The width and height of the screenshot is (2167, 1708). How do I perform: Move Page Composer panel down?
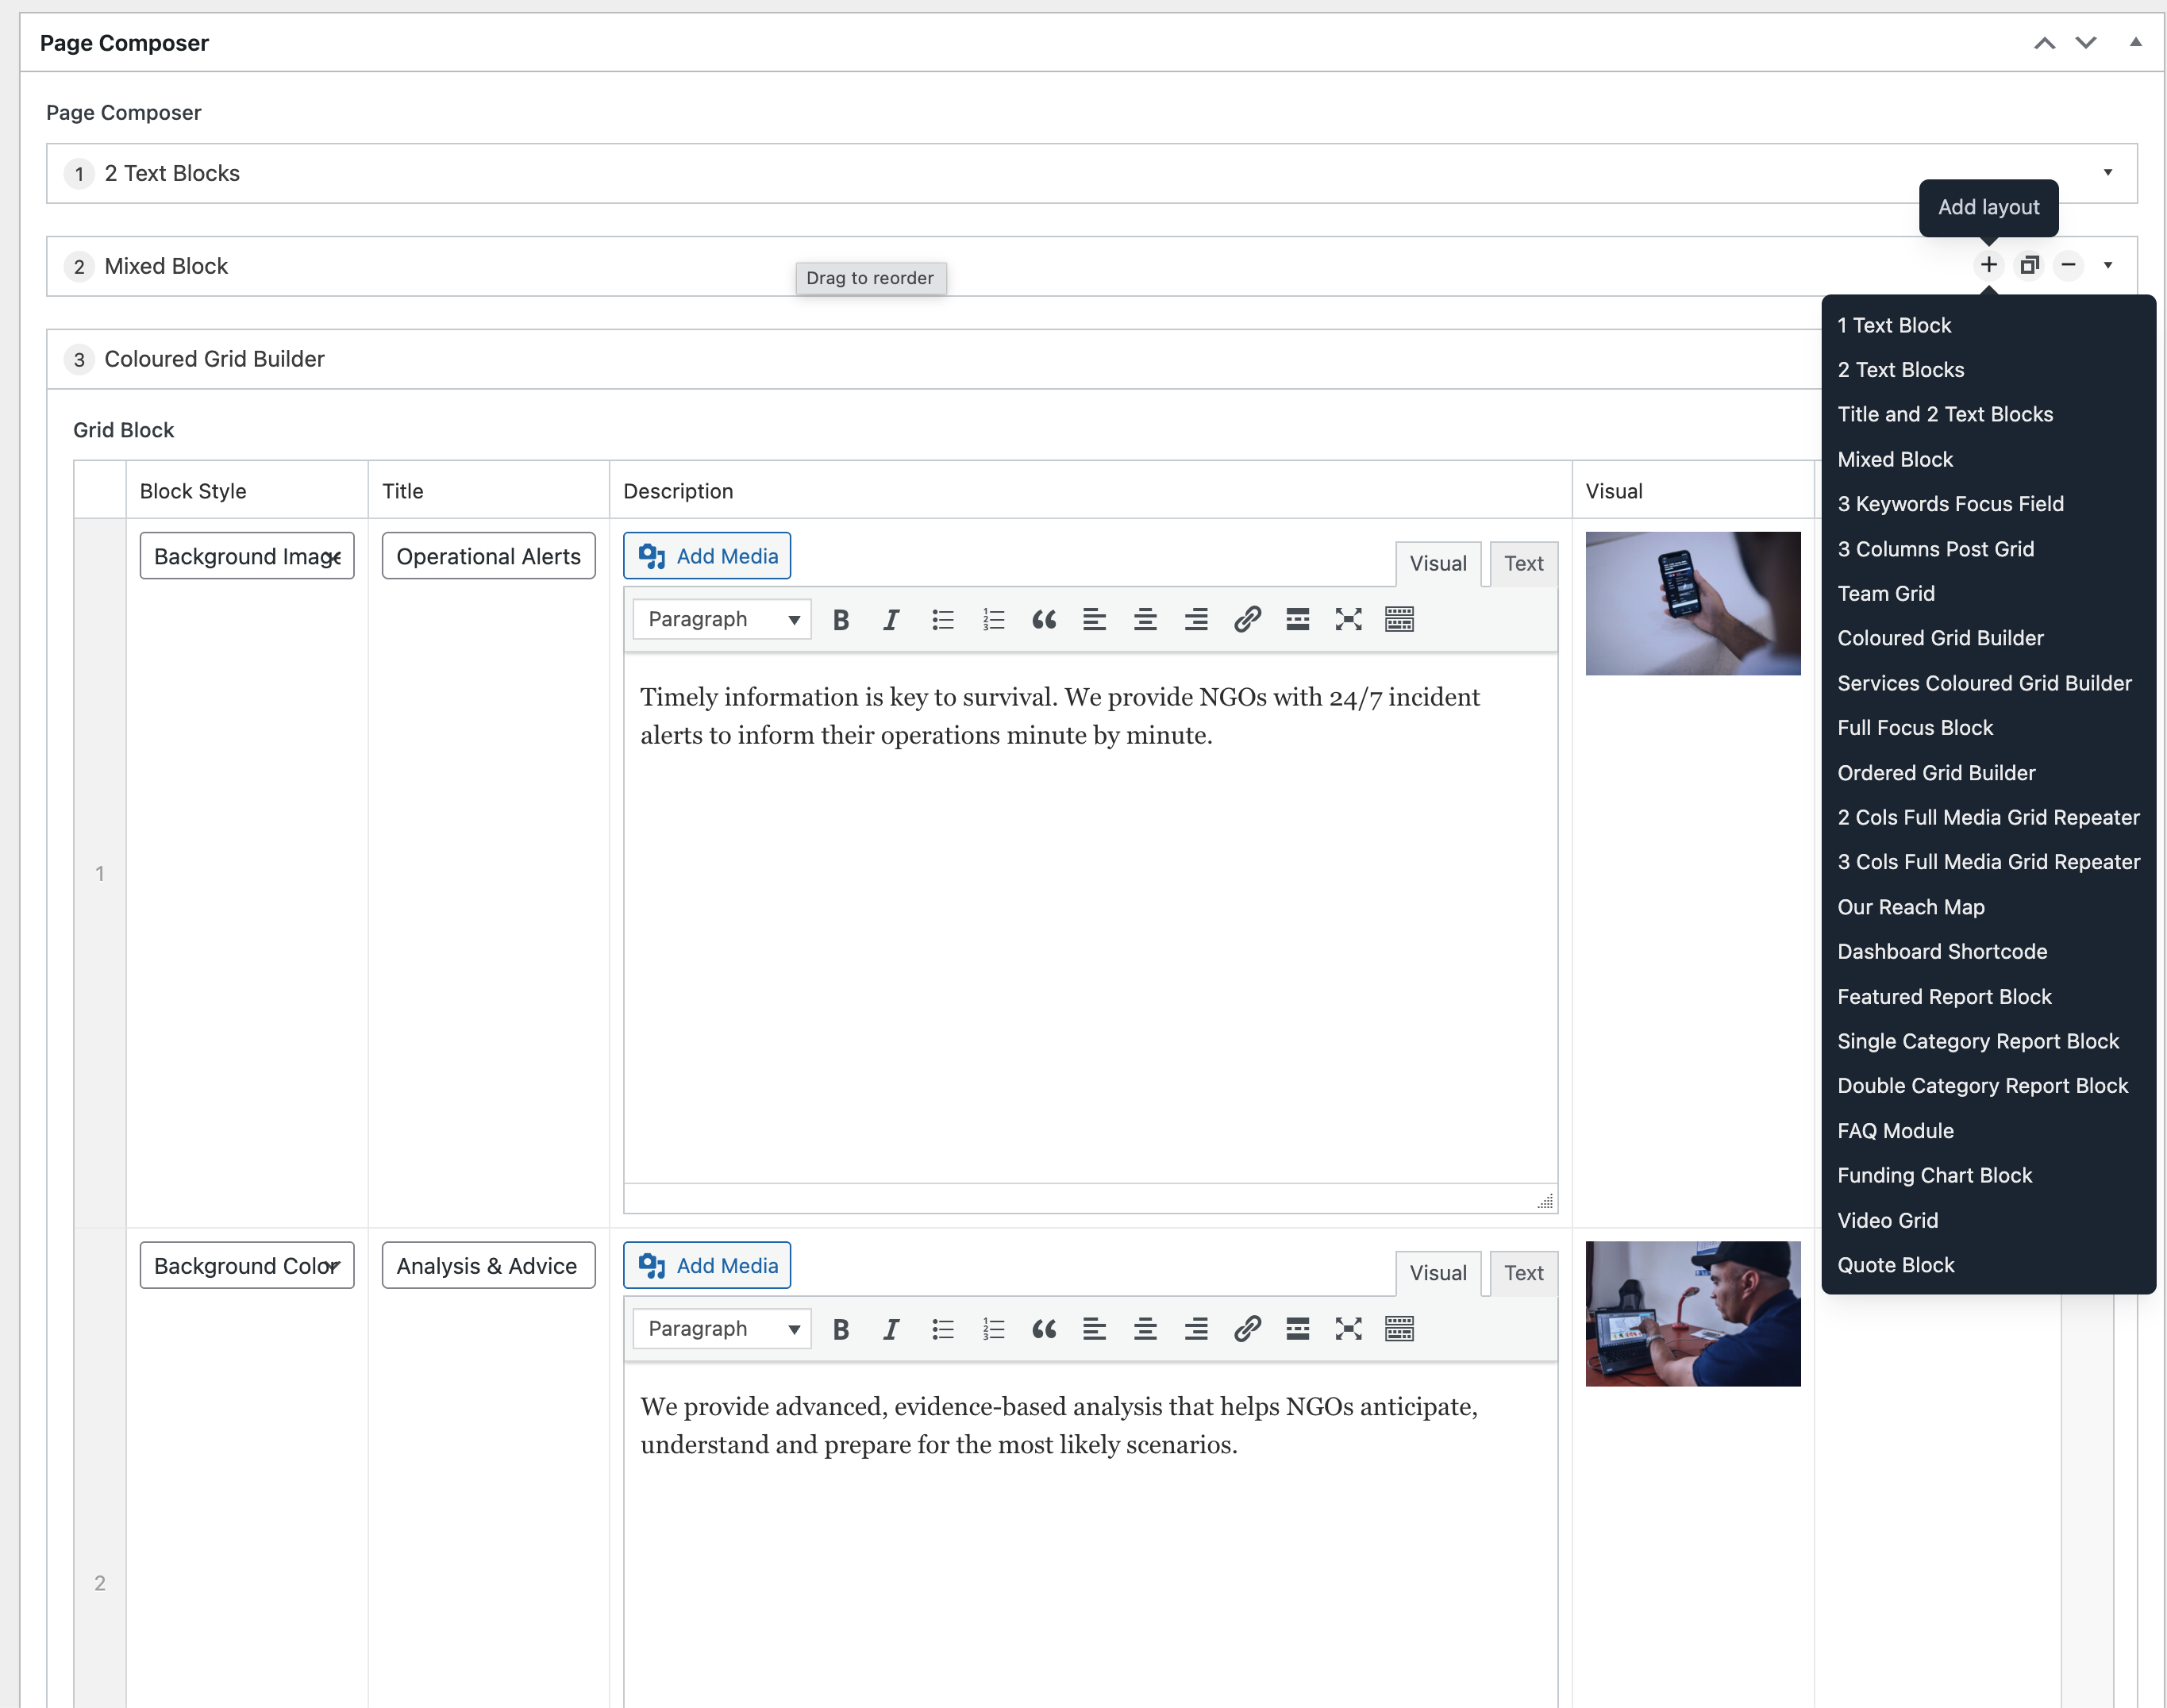2085,43
